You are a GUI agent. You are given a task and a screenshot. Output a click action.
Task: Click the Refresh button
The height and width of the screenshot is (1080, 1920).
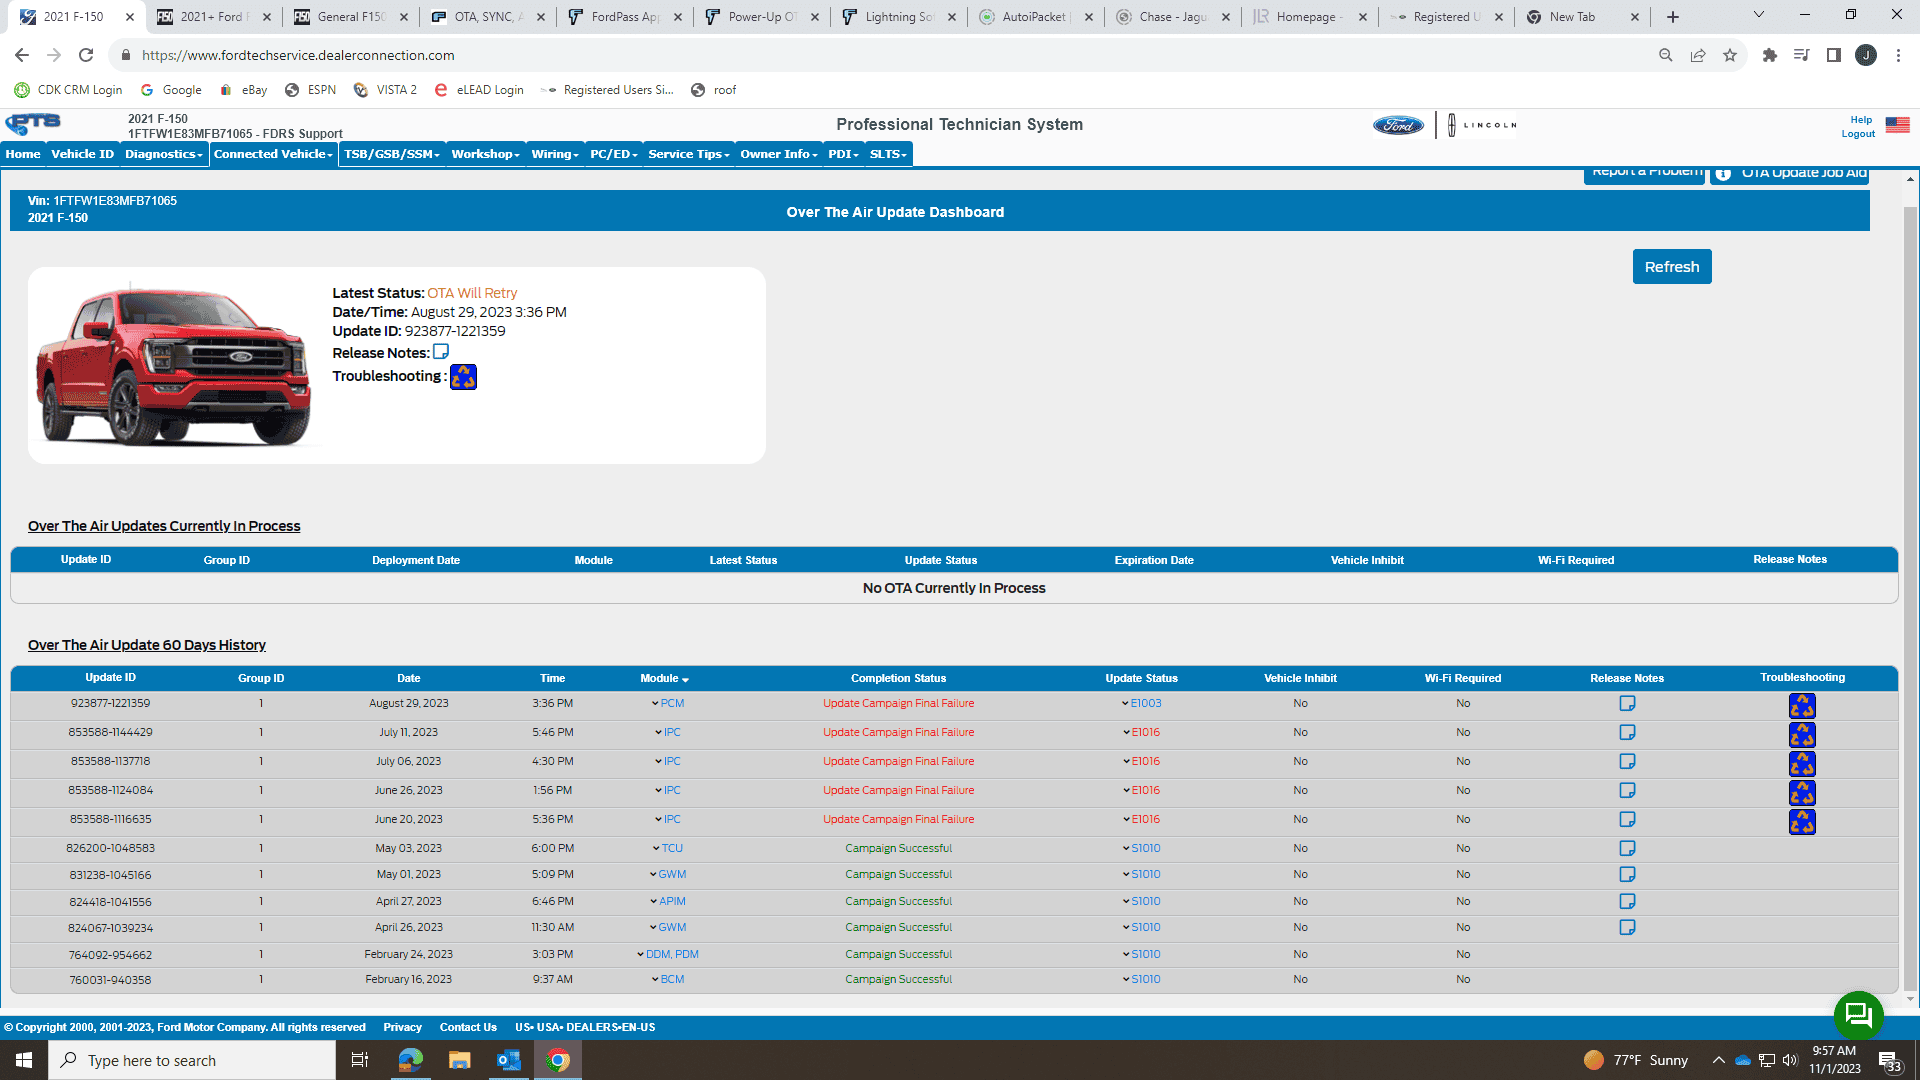[1672, 266]
